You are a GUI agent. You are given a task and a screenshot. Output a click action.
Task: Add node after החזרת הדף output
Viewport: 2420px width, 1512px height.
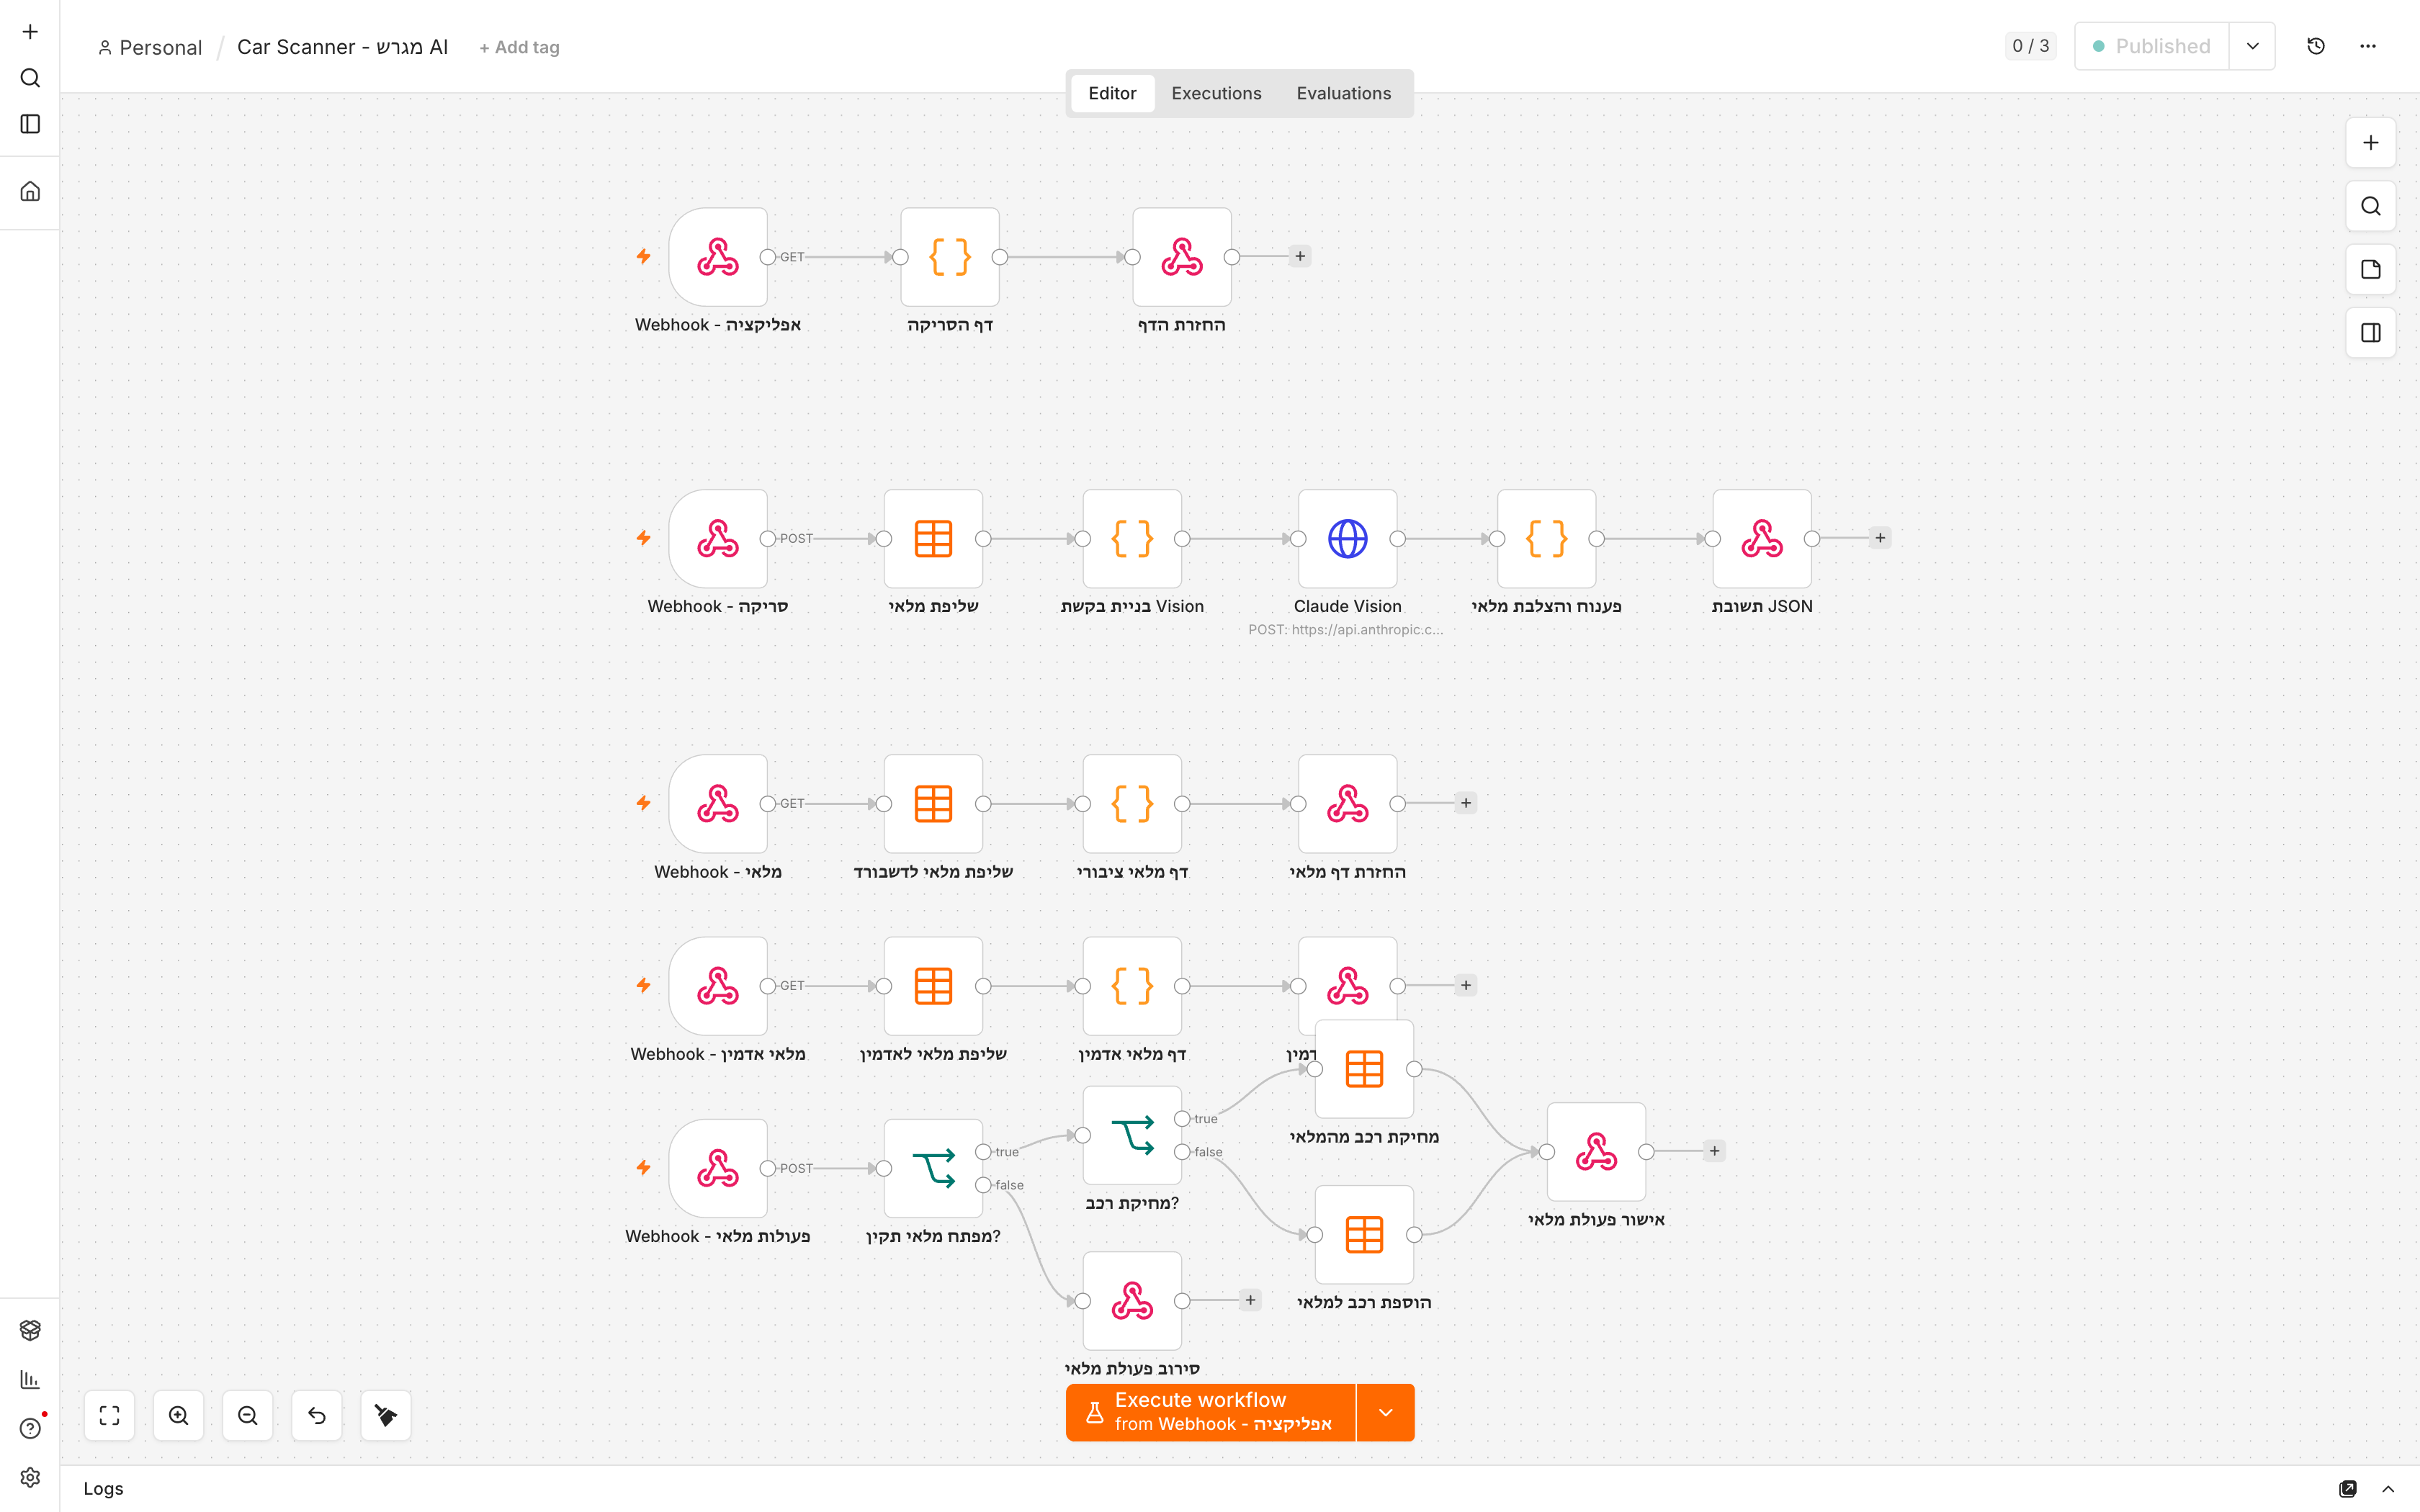[x=1300, y=256]
